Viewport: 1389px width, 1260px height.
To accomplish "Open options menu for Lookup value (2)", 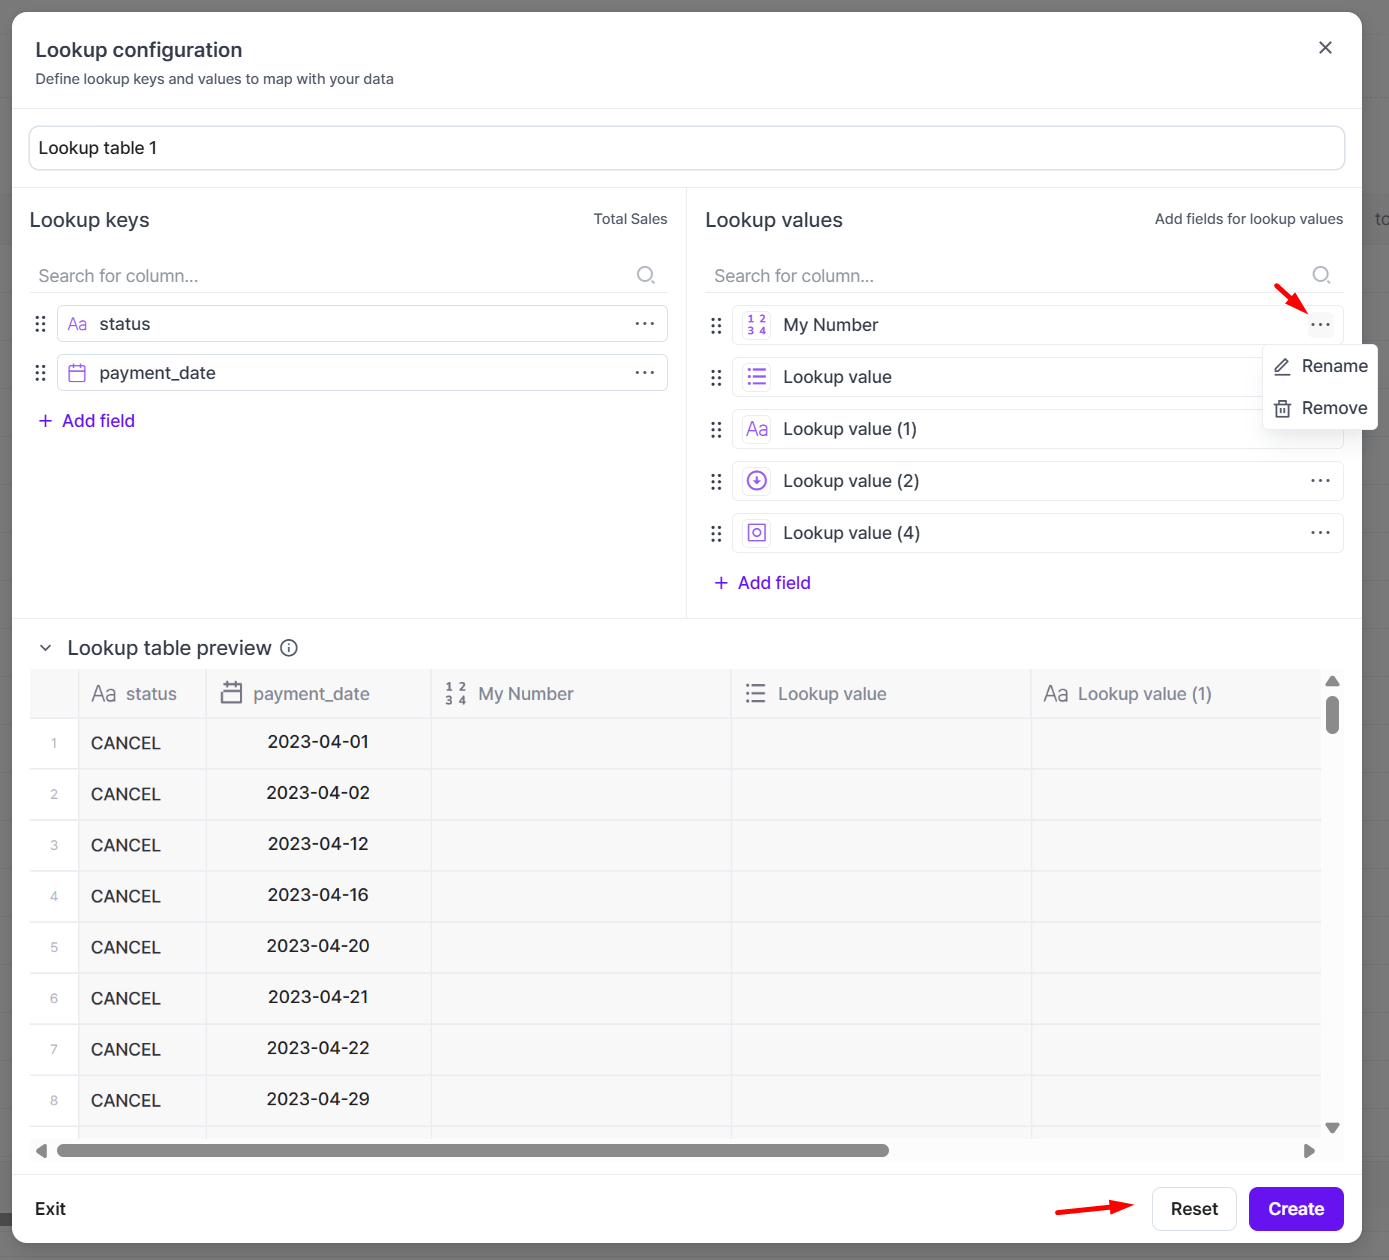I will [x=1320, y=481].
